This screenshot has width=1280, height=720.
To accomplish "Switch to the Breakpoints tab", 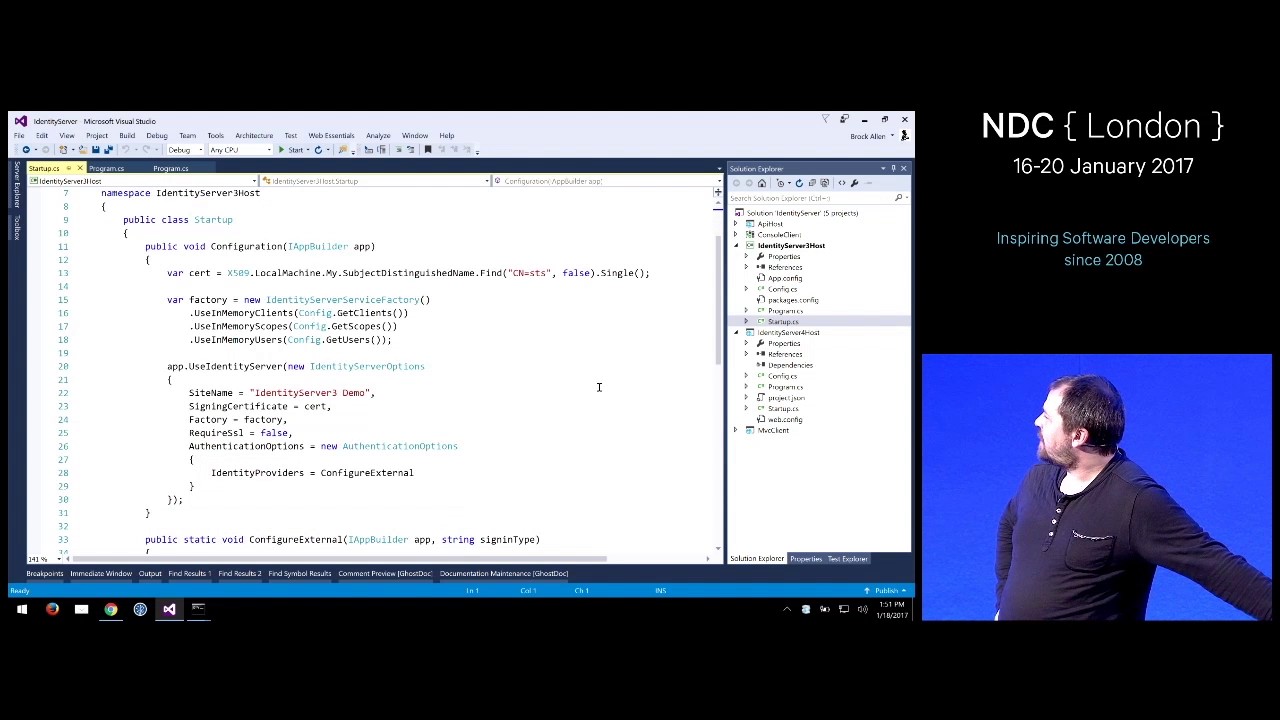I will (44, 574).
